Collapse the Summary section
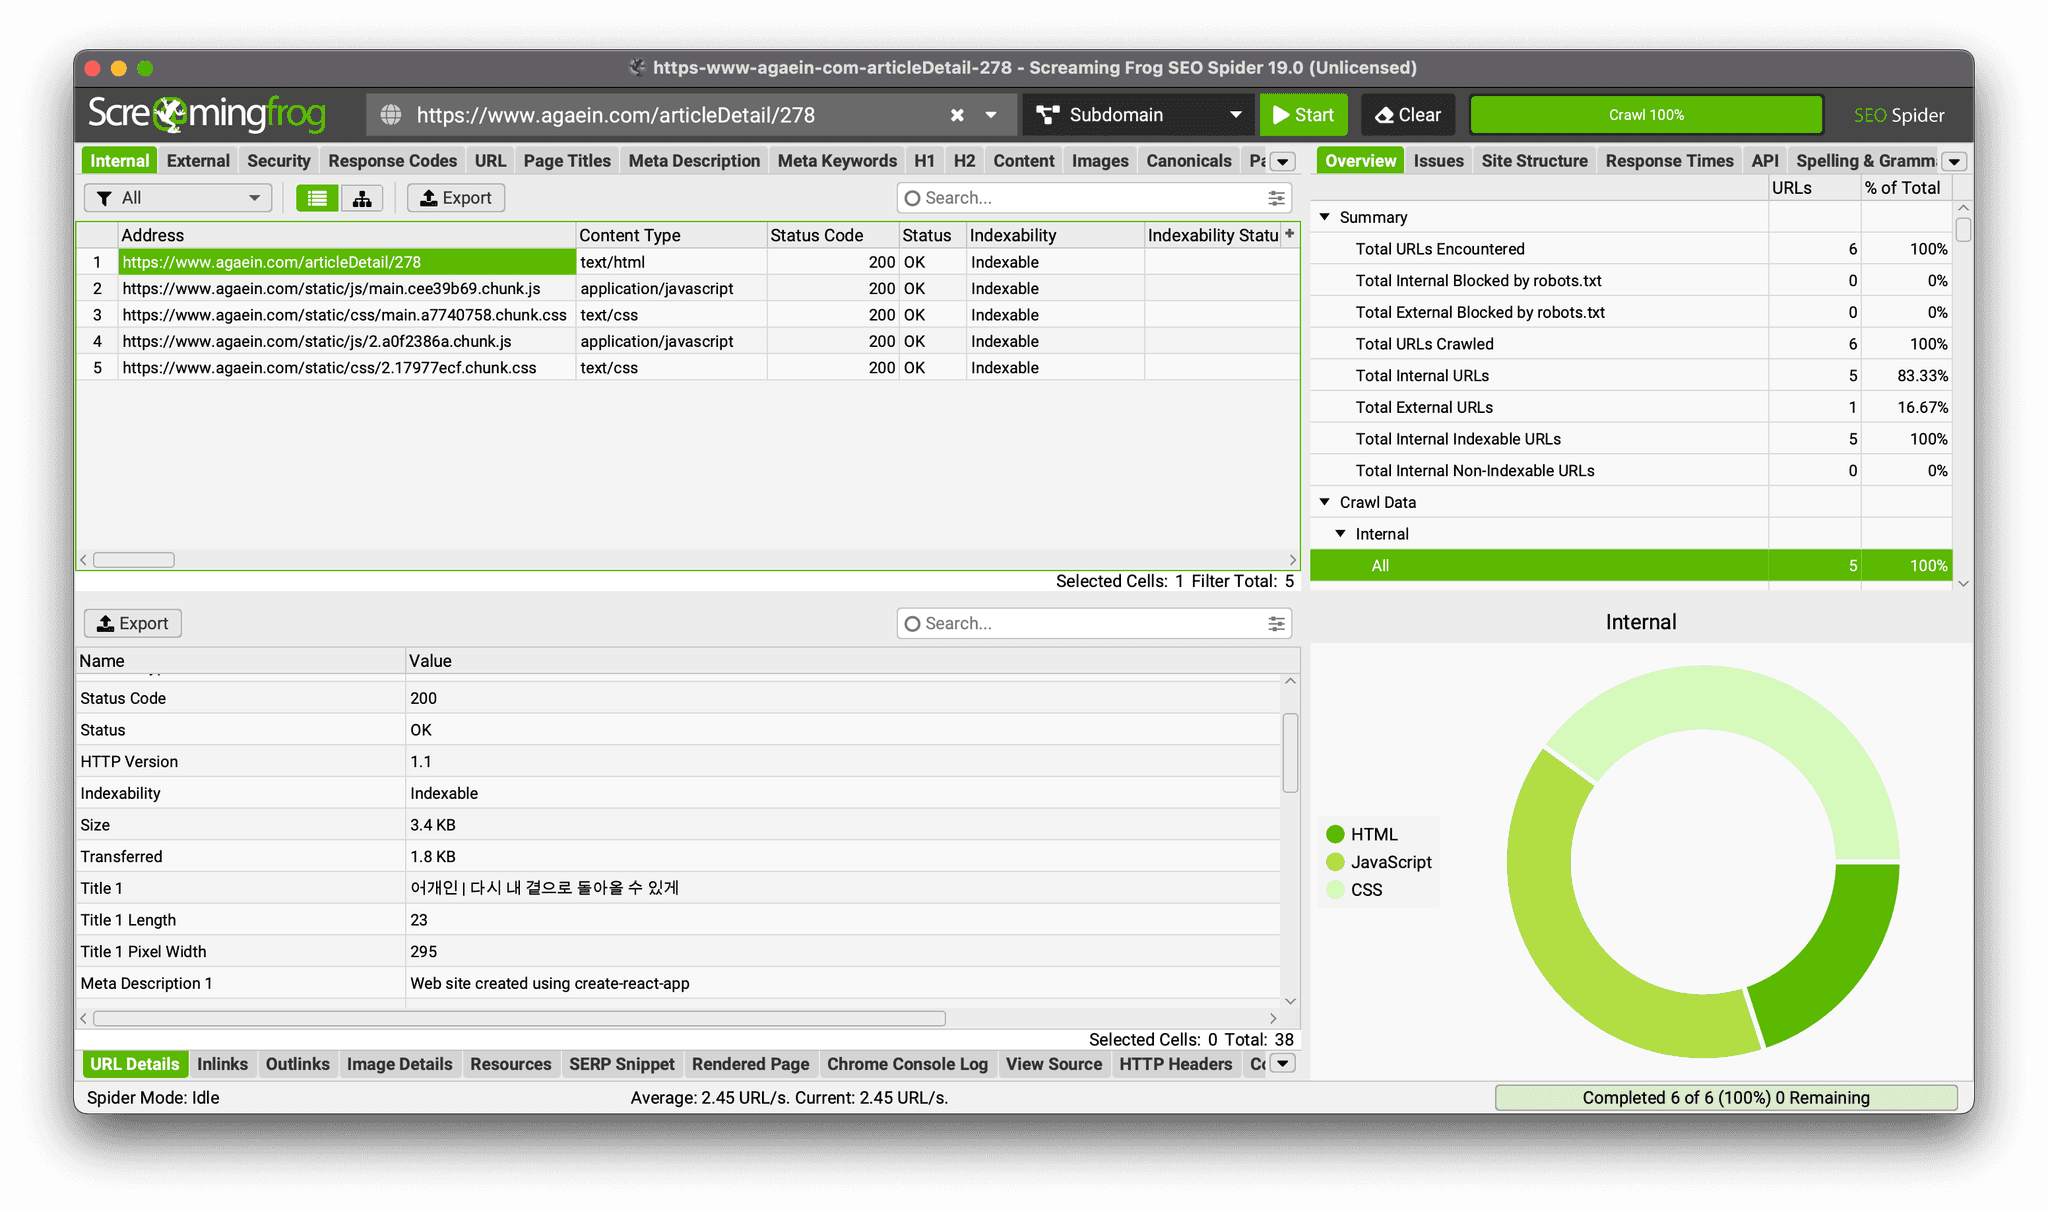 (1325, 217)
